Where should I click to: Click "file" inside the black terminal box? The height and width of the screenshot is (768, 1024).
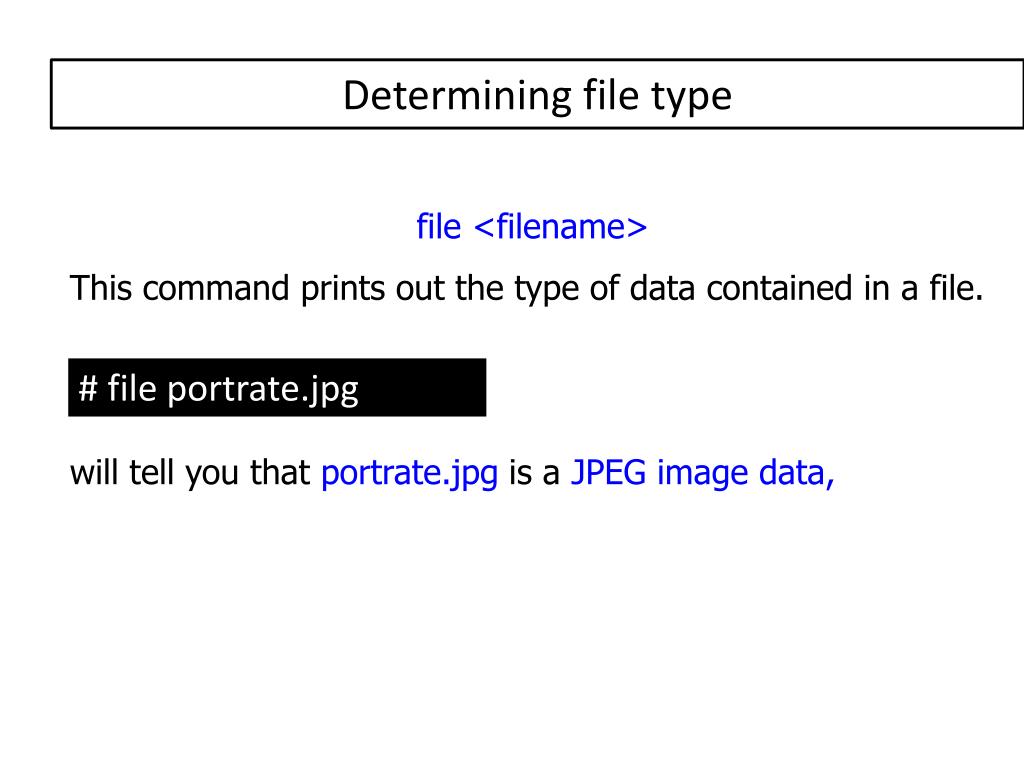coord(132,388)
